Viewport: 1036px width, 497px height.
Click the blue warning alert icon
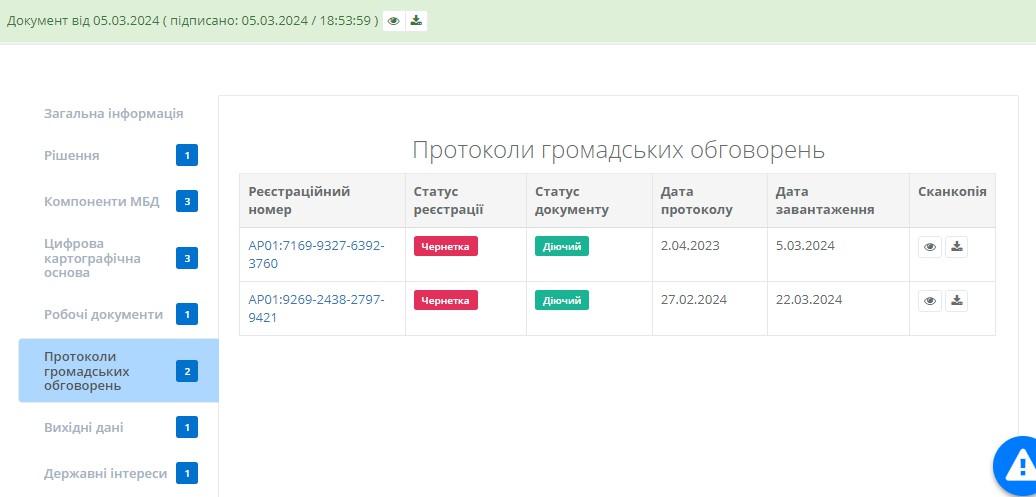(1018, 465)
